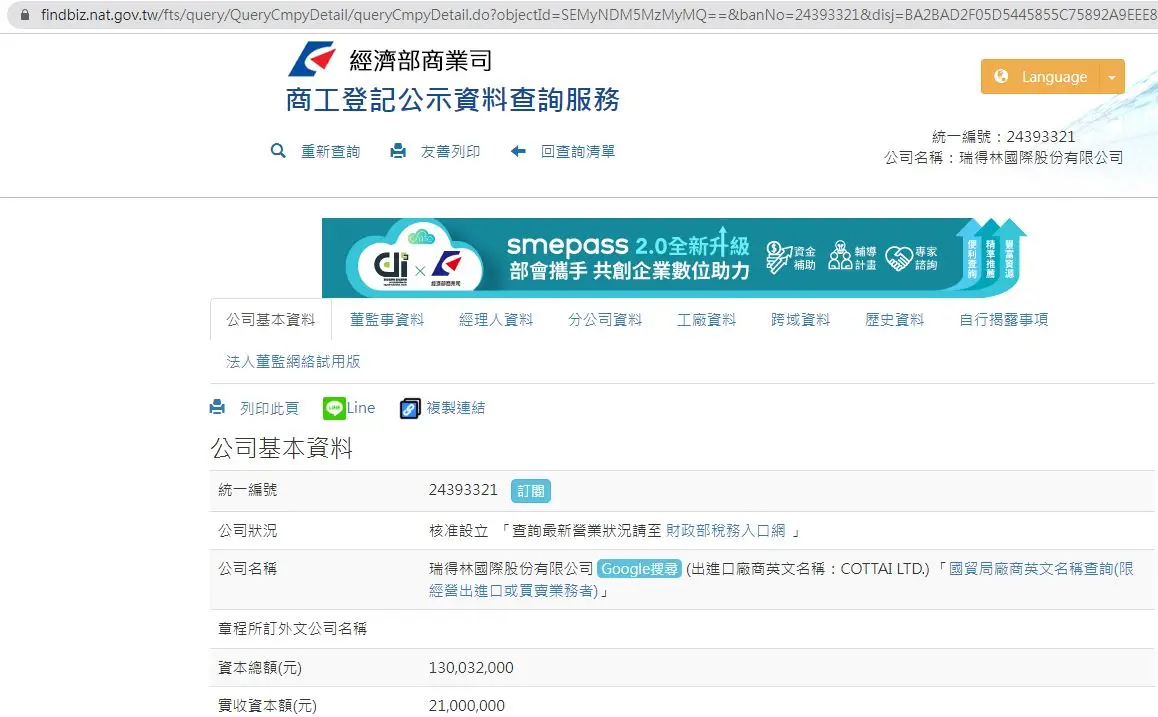The width and height of the screenshot is (1158, 717).
Task: Click the 商工登記公示資料查詢服務 title
Action: point(453,100)
